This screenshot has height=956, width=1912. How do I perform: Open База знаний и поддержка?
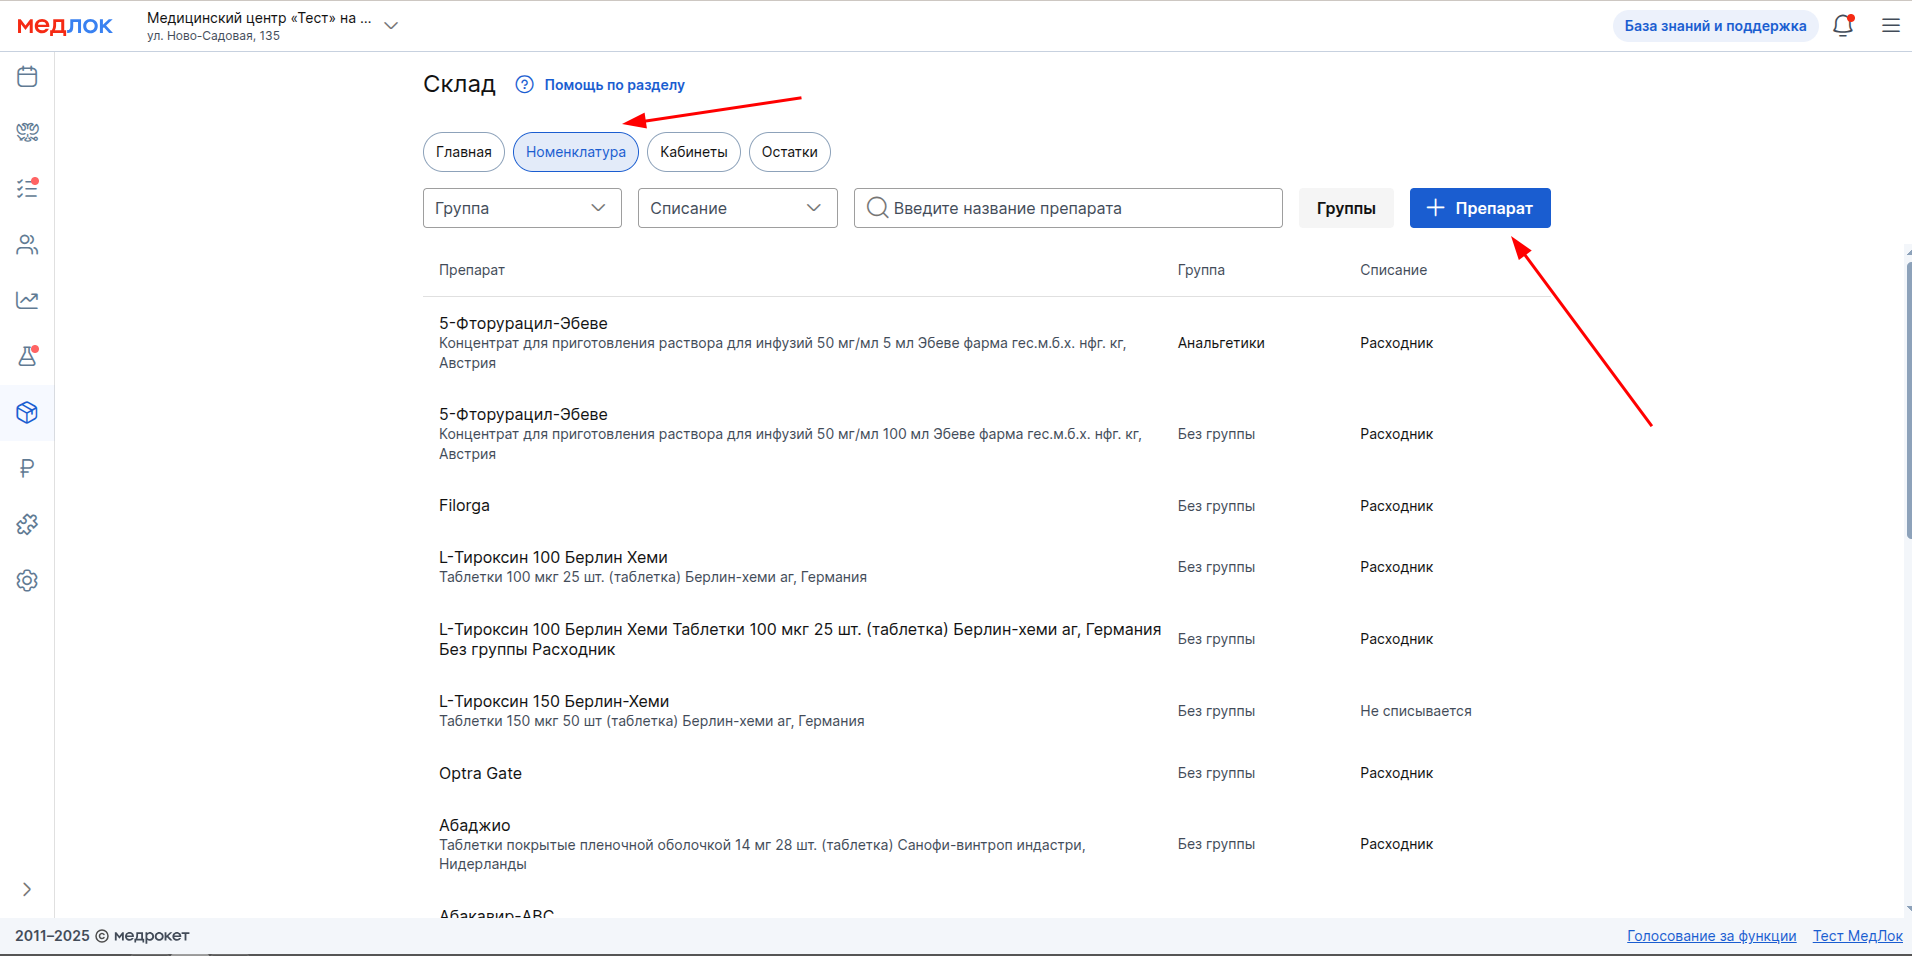click(1715, 26)
